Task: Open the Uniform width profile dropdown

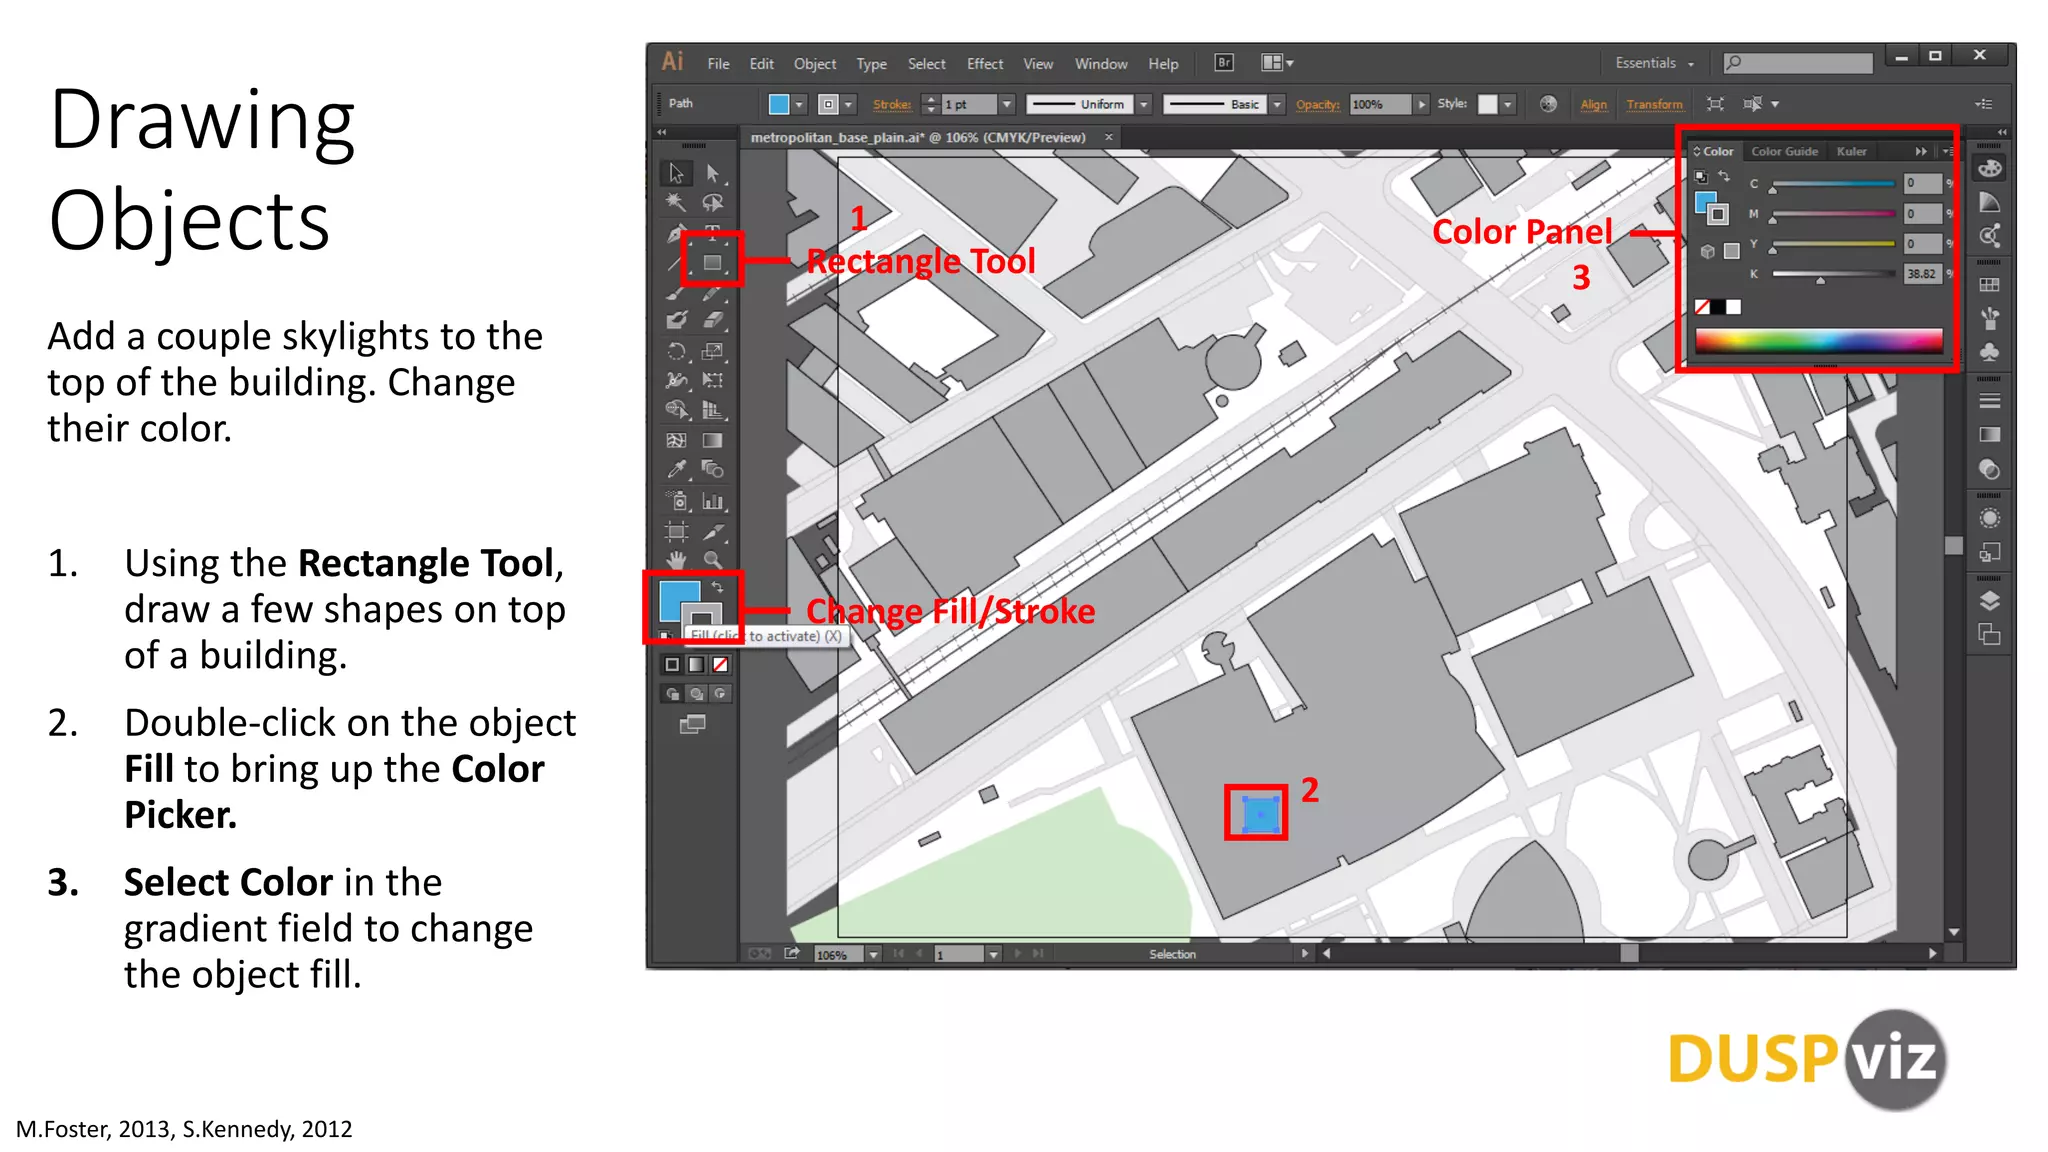Action: coord(1144,104)
